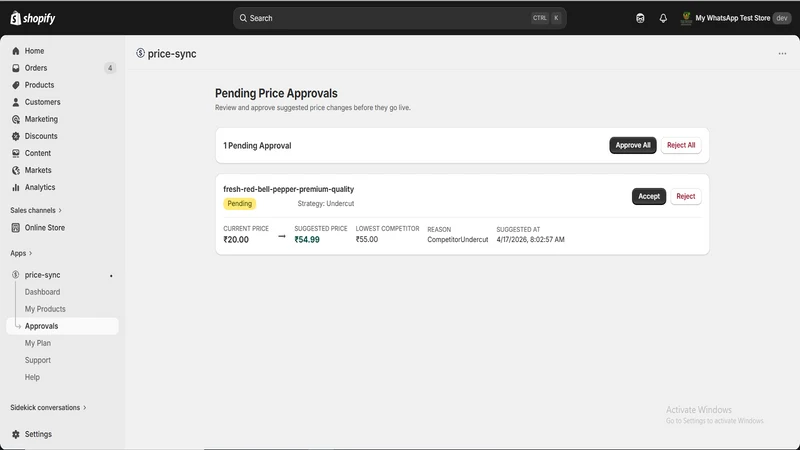Click the Discounts badge icon
The image size is (800, 450).
(16, 136)
